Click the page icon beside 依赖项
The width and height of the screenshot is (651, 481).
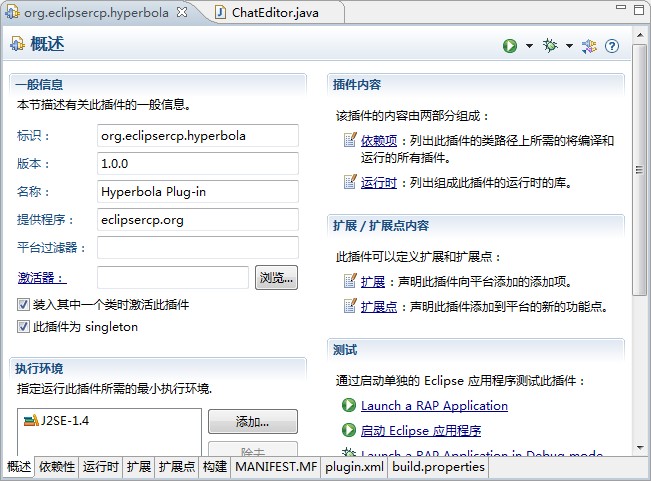pyautogui.click(x=350, y=140)
